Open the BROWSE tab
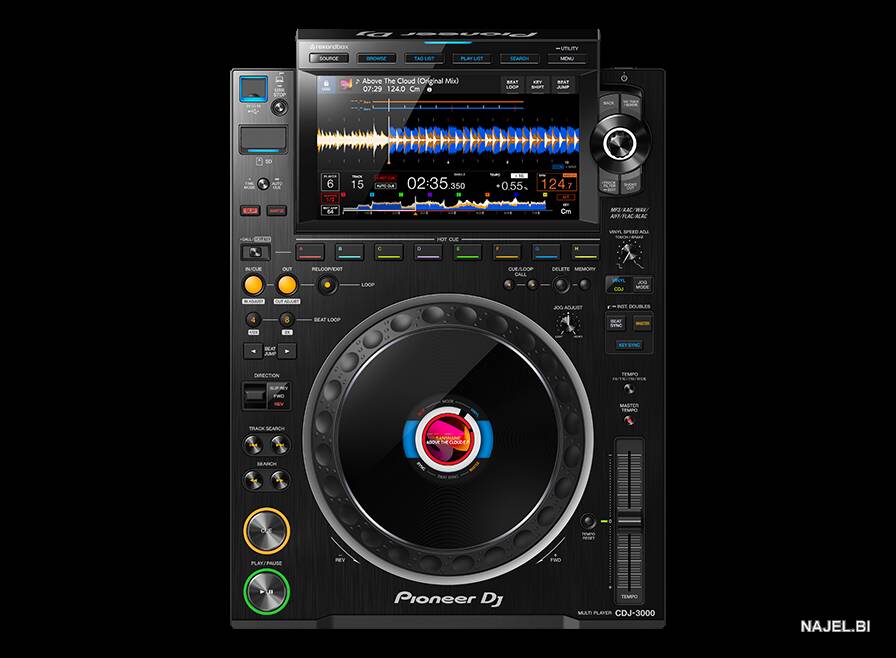This screenshot has height=658, width=896. (376, 58)
